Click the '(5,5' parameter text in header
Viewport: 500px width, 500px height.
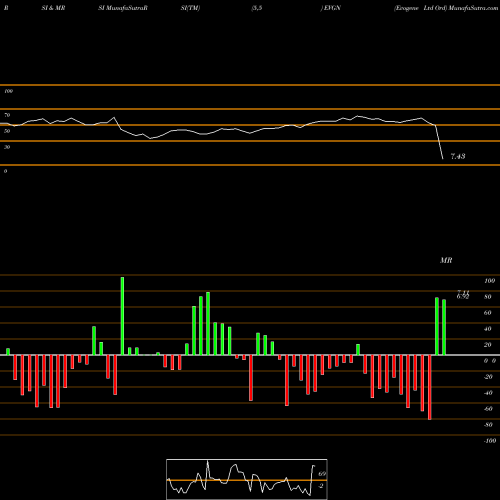tap(257, 8)
